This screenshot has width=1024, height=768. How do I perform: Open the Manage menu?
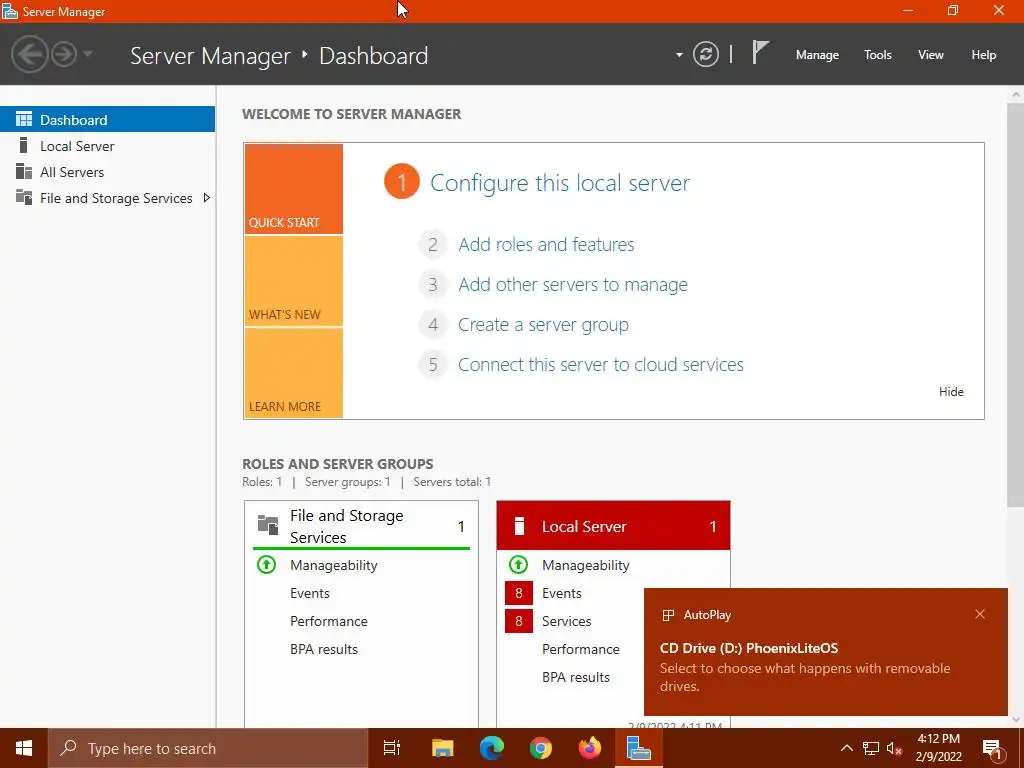817,55
